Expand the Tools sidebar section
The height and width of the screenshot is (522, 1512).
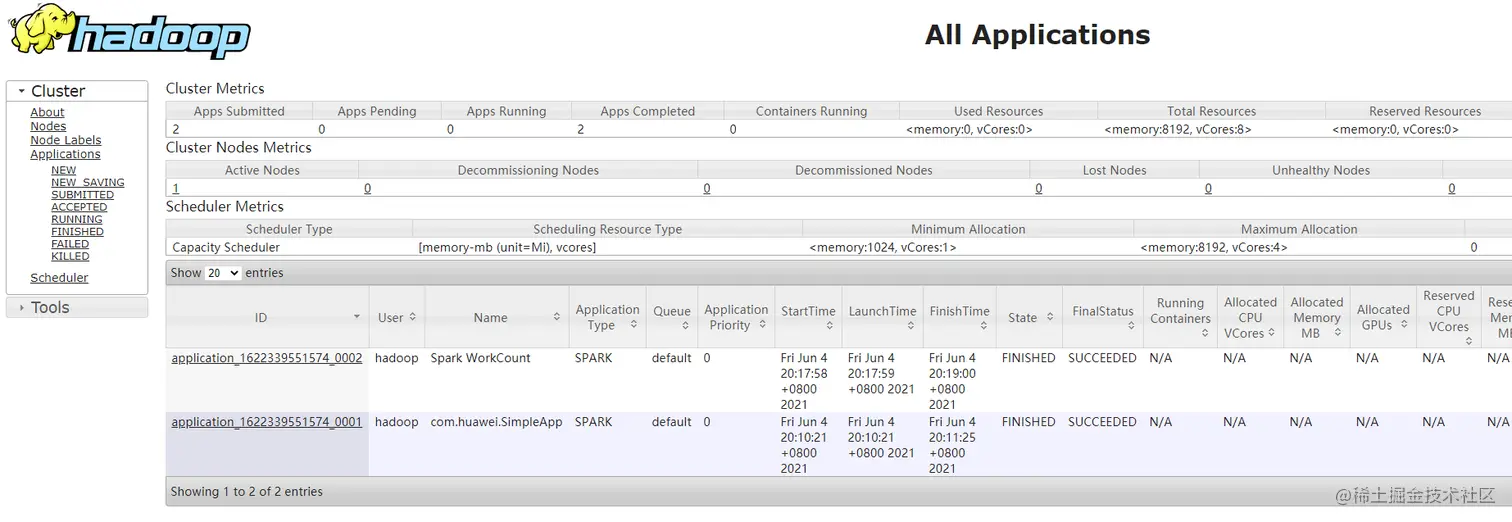tap(76, 308)
